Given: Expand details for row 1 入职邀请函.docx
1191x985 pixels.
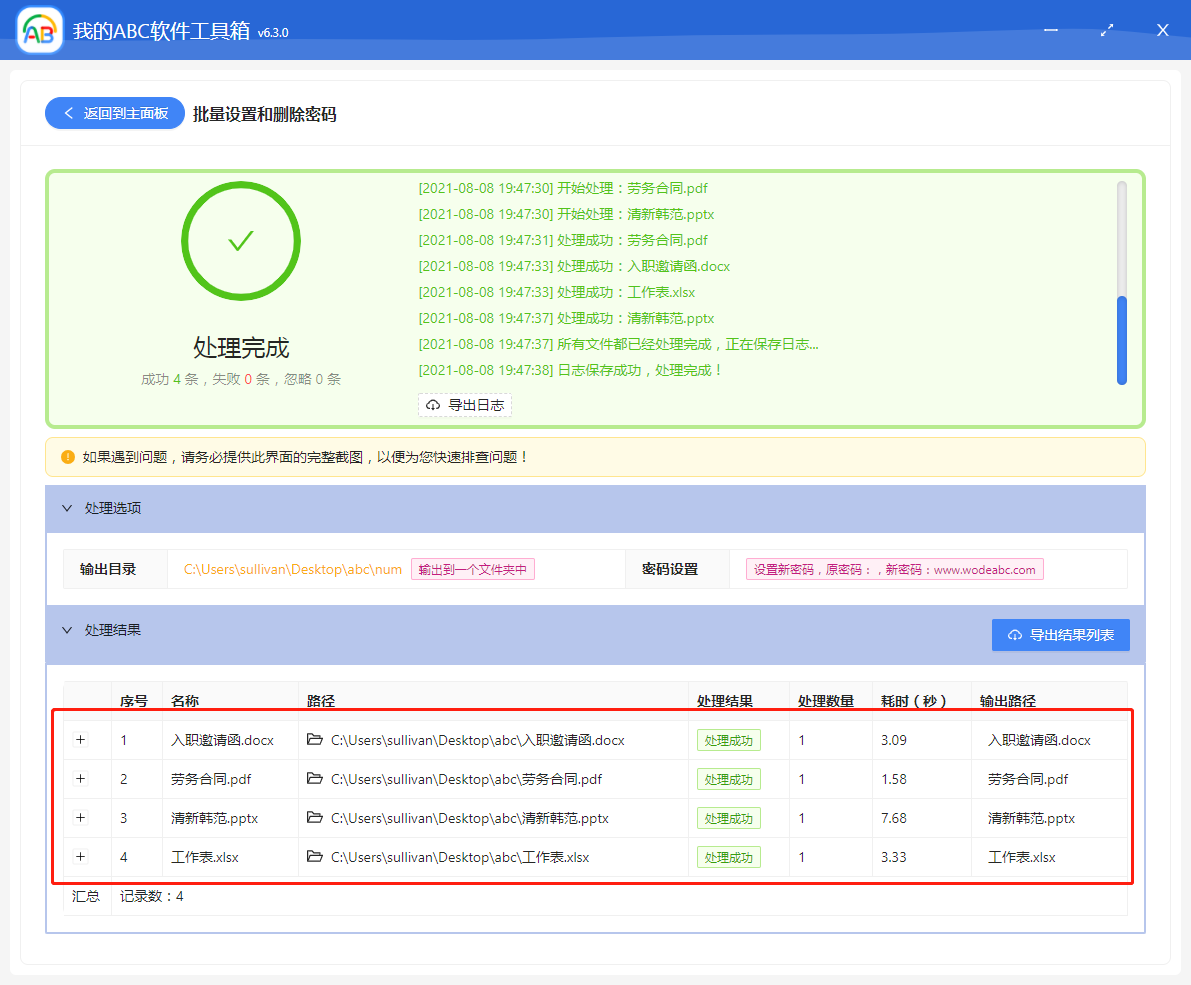Looking at the screenshot, I should point(80,739).
